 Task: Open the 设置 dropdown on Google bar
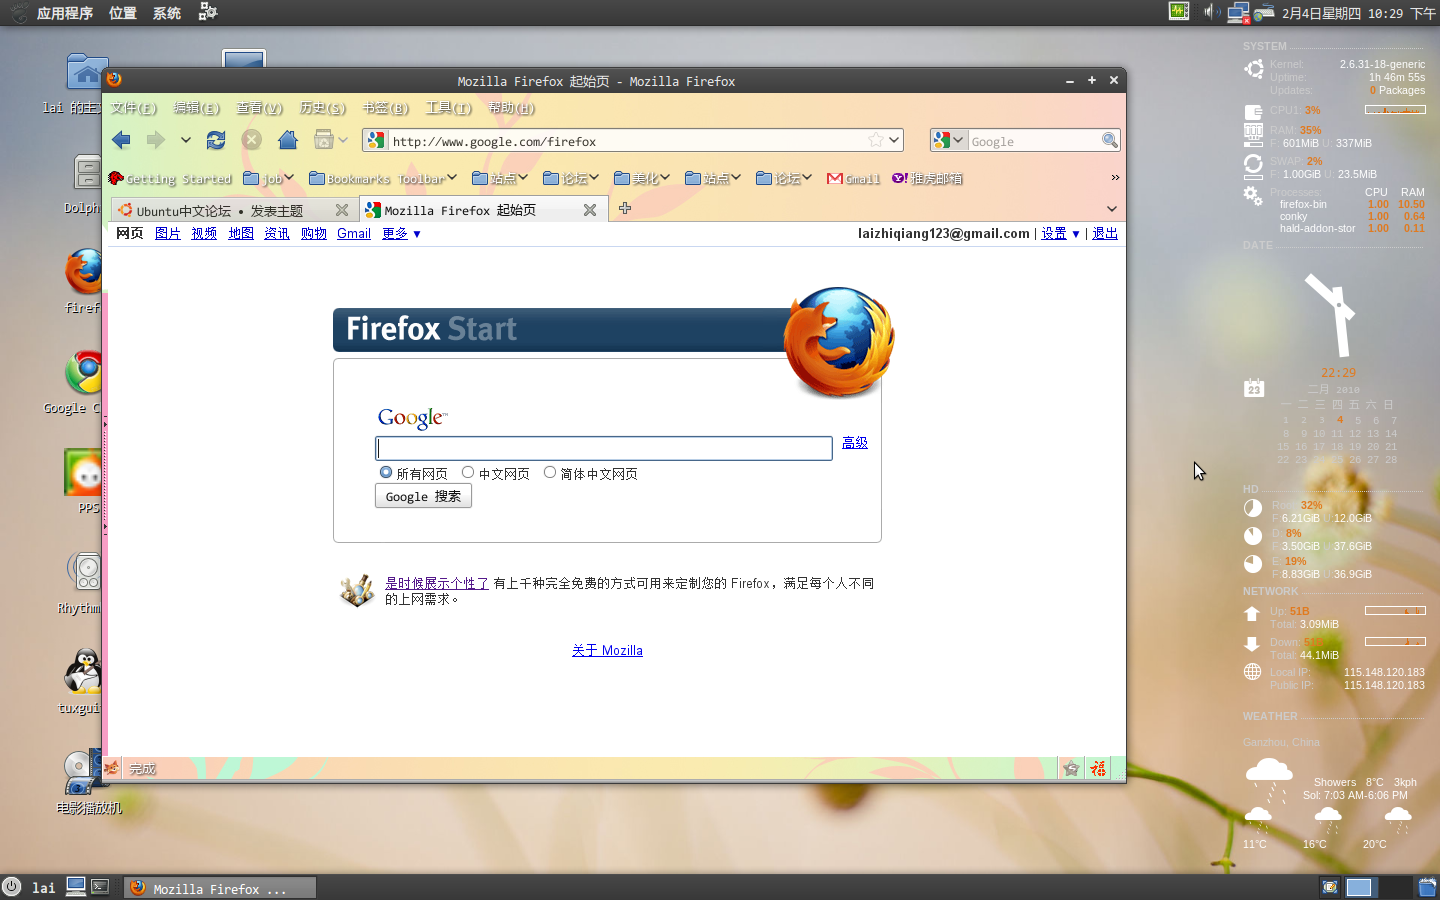click(x=1060, y=233)
